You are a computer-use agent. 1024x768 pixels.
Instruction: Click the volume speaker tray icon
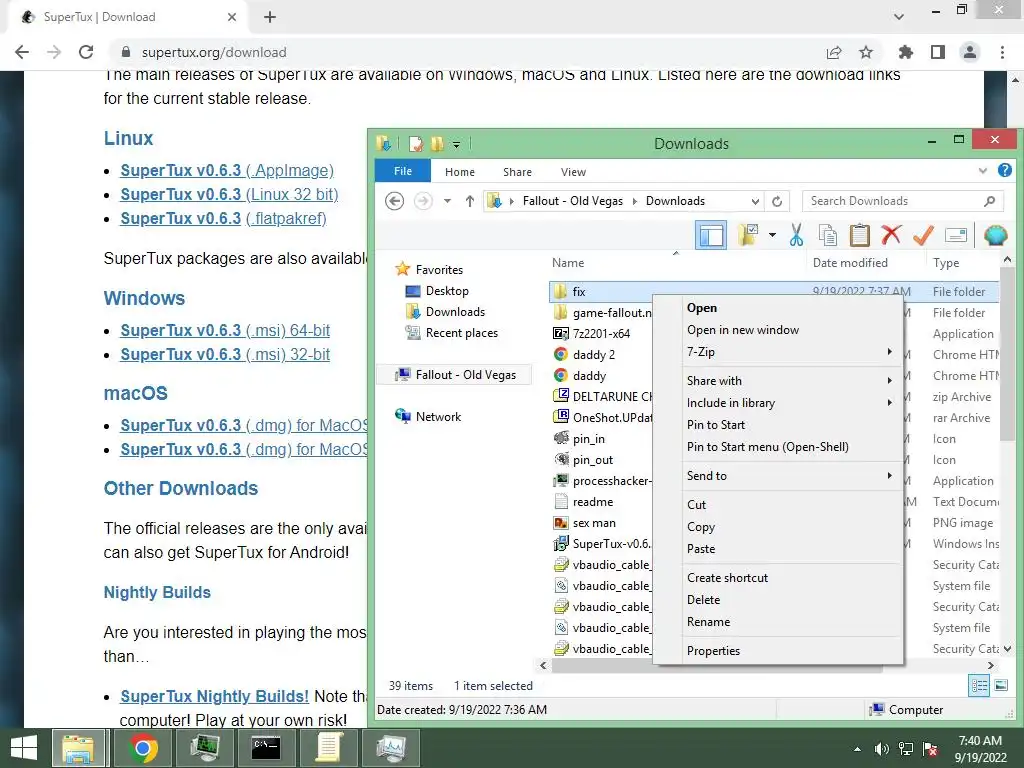point(882,749)
